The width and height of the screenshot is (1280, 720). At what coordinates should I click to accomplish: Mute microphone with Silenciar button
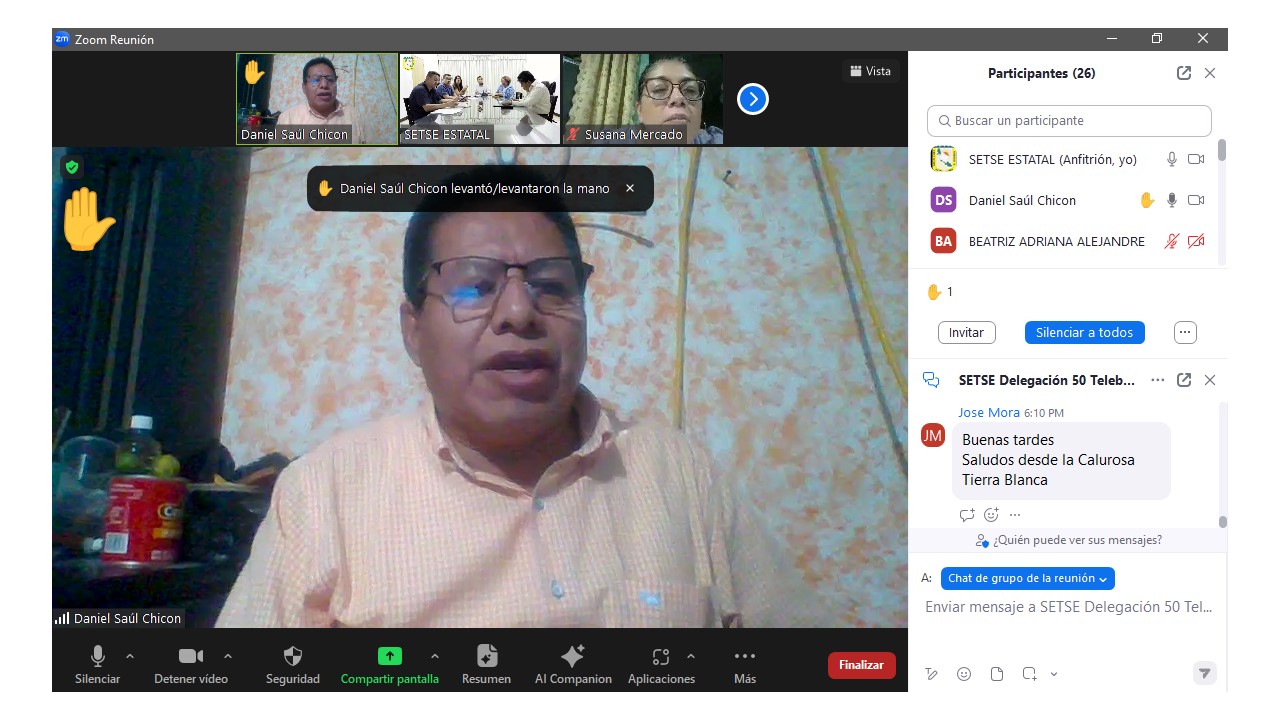click(98, 657)
